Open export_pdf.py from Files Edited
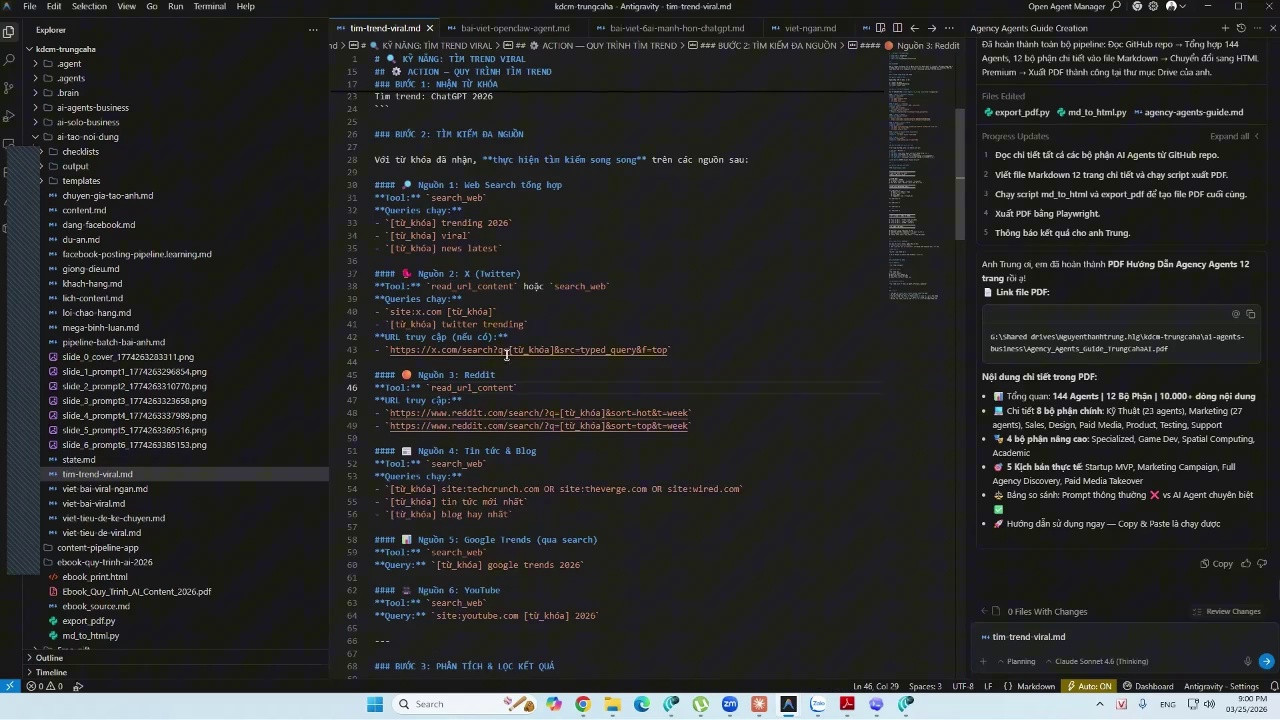1280x720 pixels. click(x=1016, y=113)
